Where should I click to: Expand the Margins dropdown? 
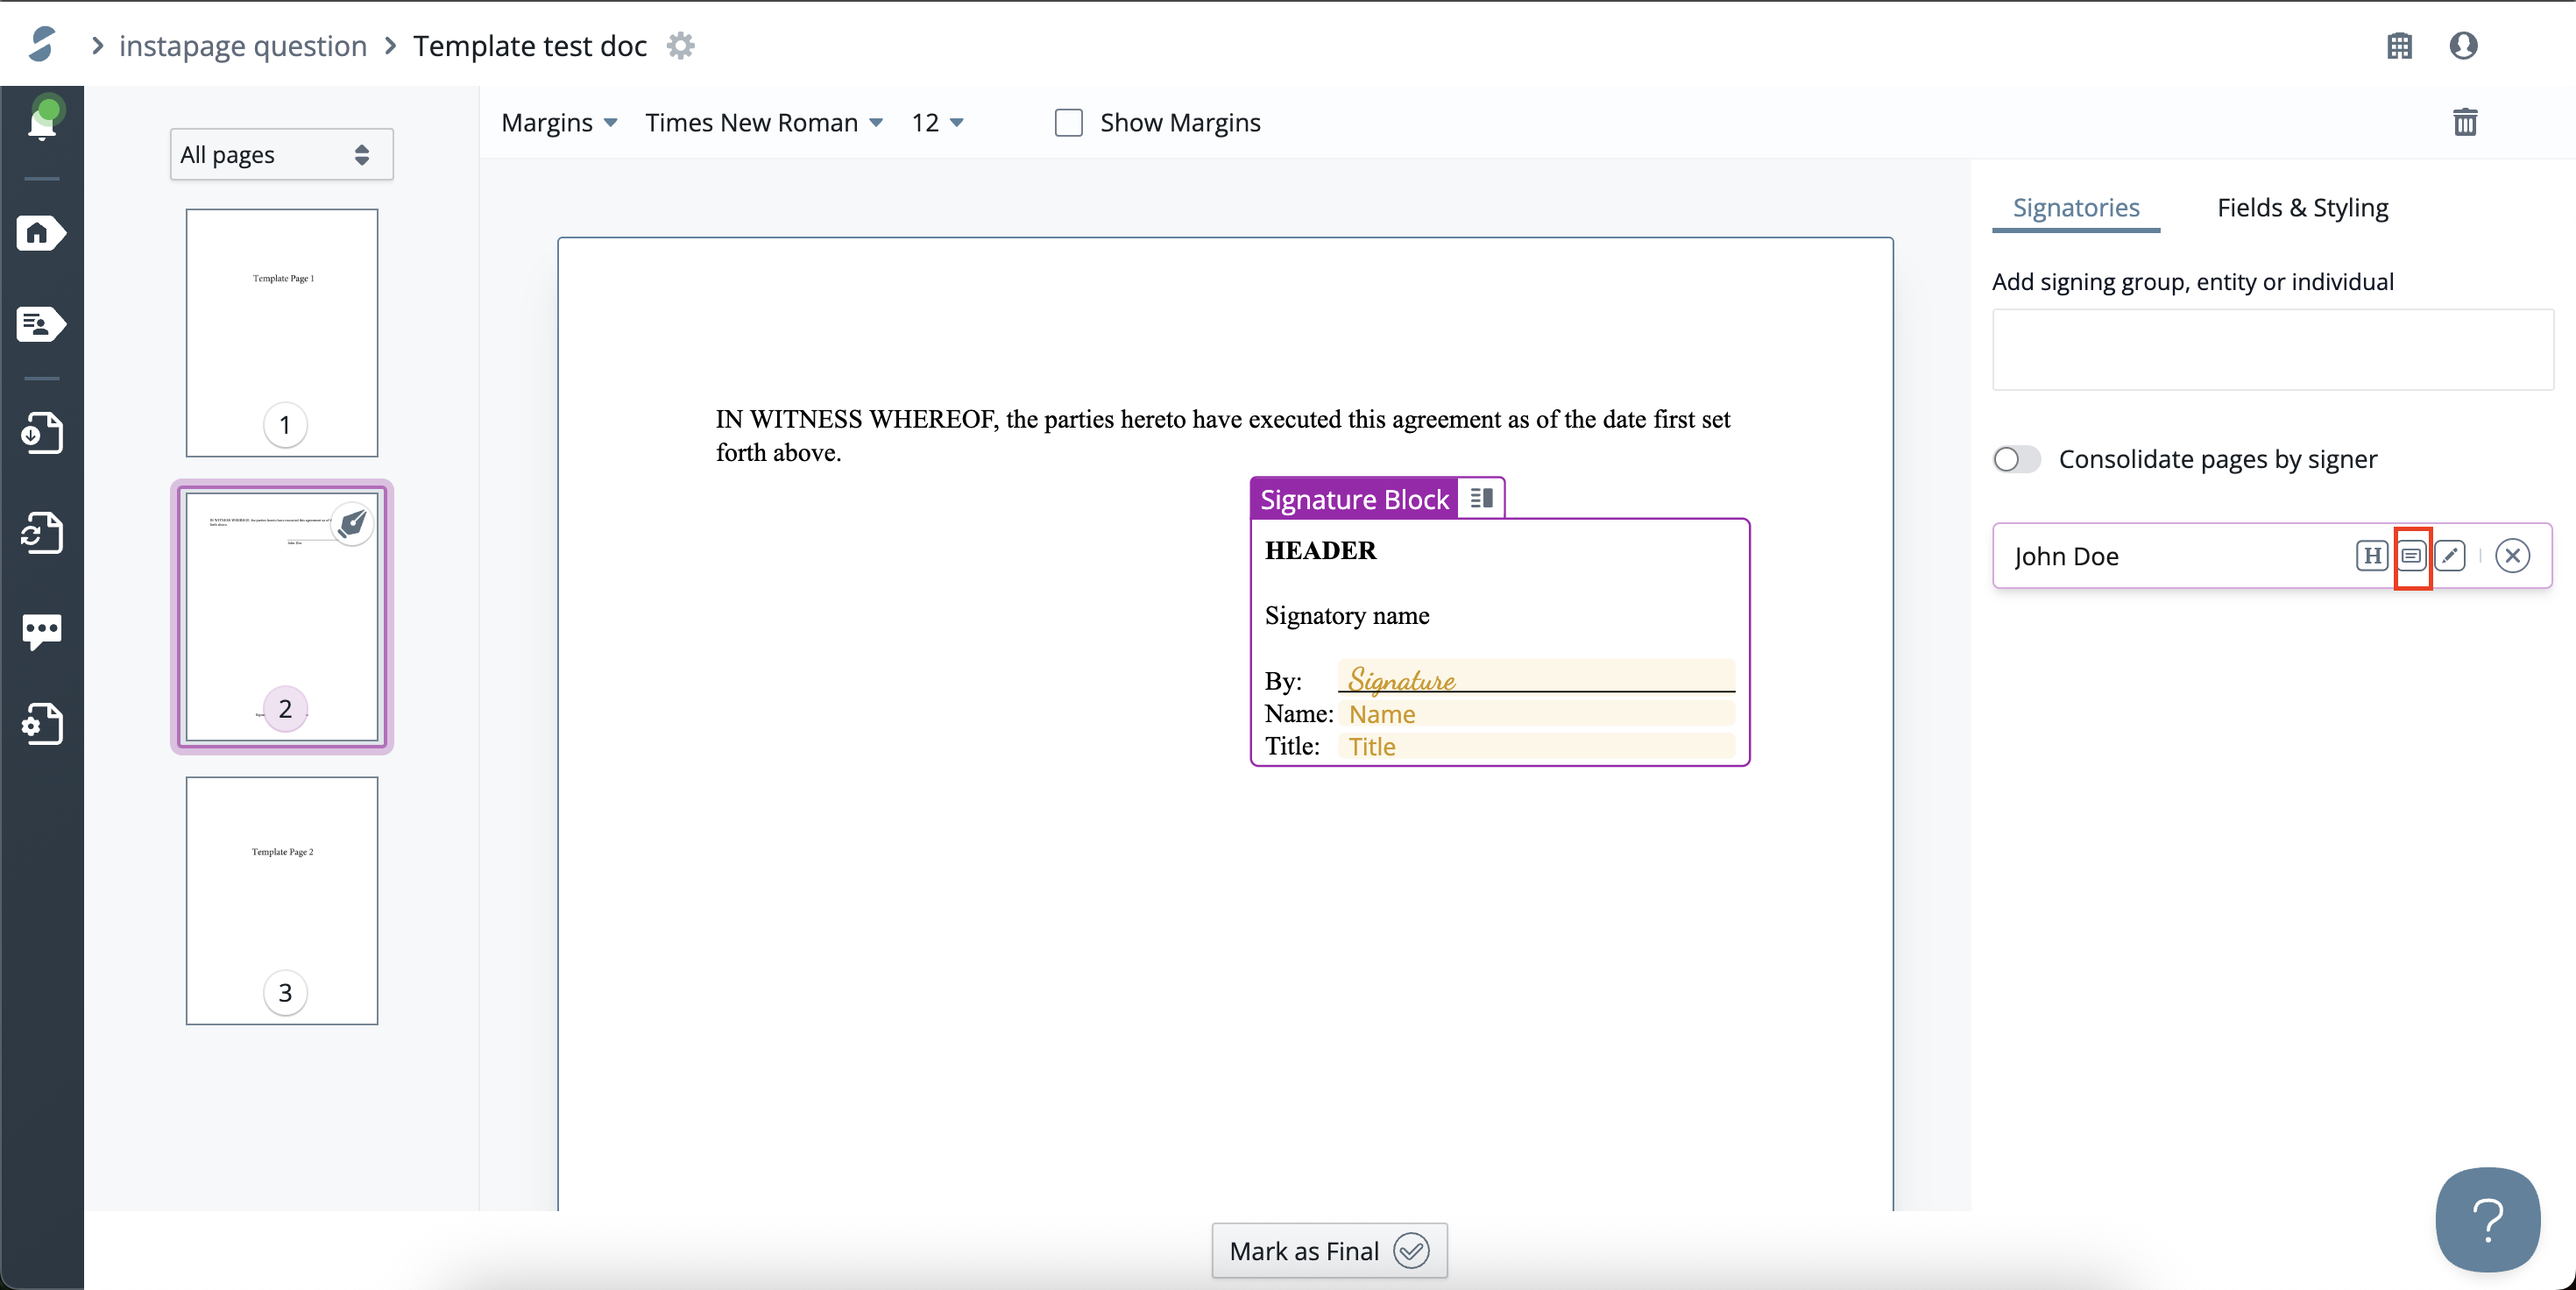559,122
